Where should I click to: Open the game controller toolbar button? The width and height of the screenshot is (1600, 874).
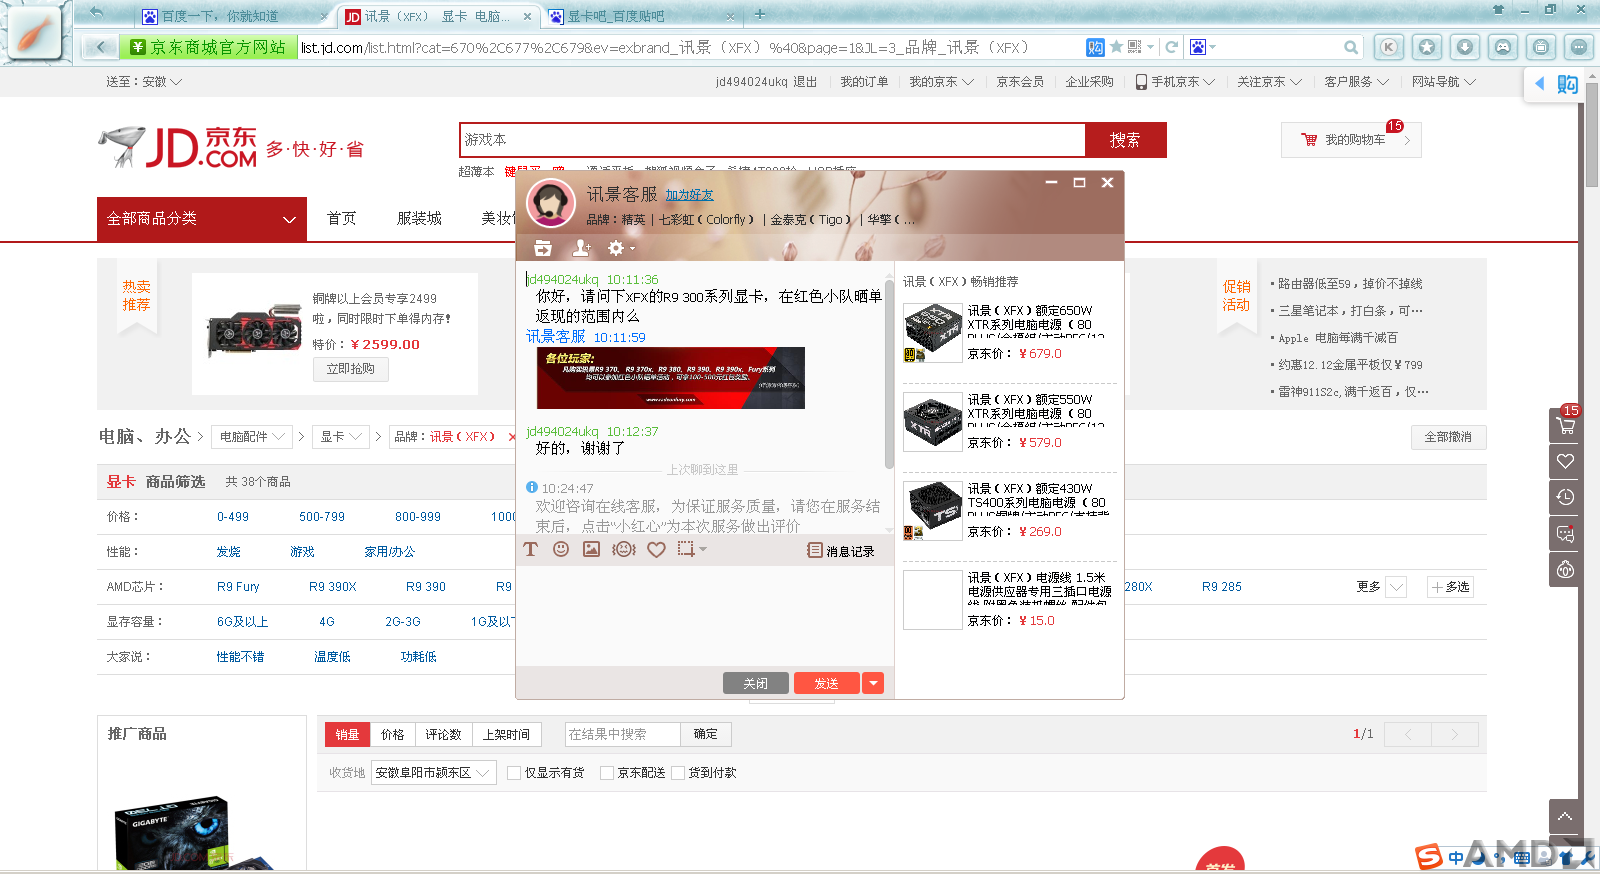click(1503, 47)
